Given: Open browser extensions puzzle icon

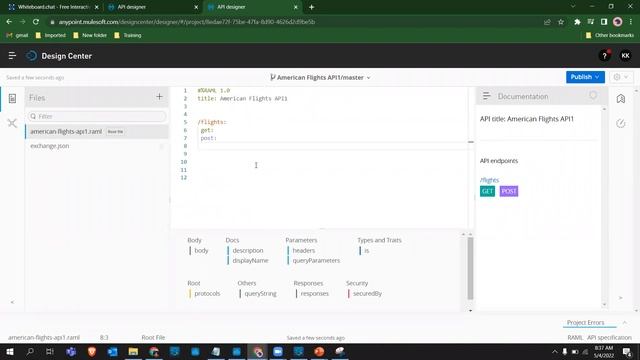Looking at the screenshot, I should [577, 22].
